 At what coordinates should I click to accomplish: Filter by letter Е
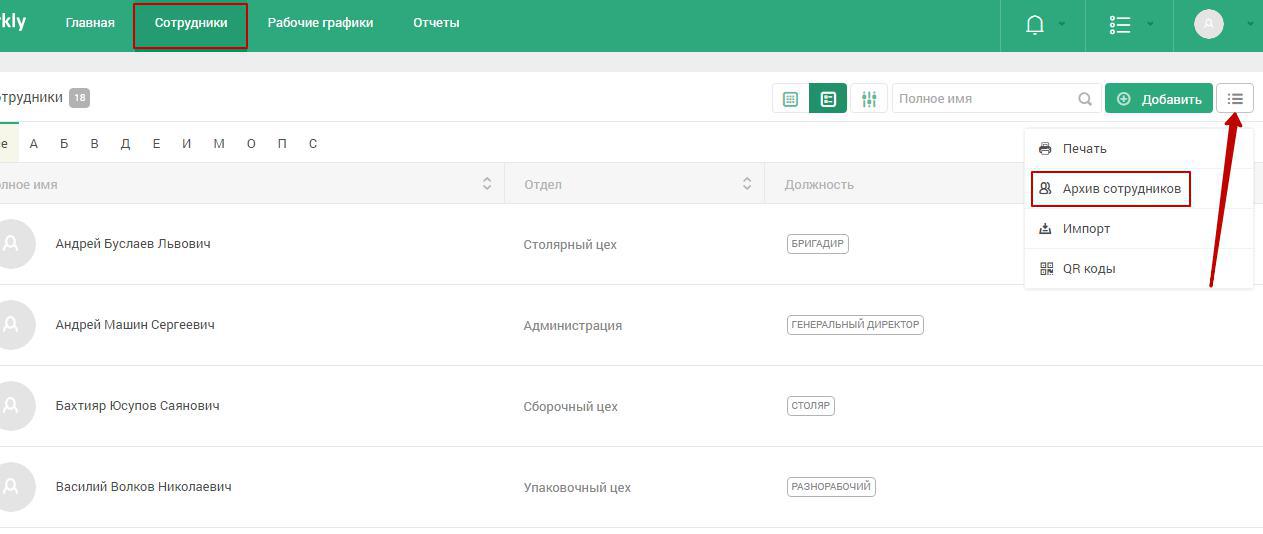[156, 144]
